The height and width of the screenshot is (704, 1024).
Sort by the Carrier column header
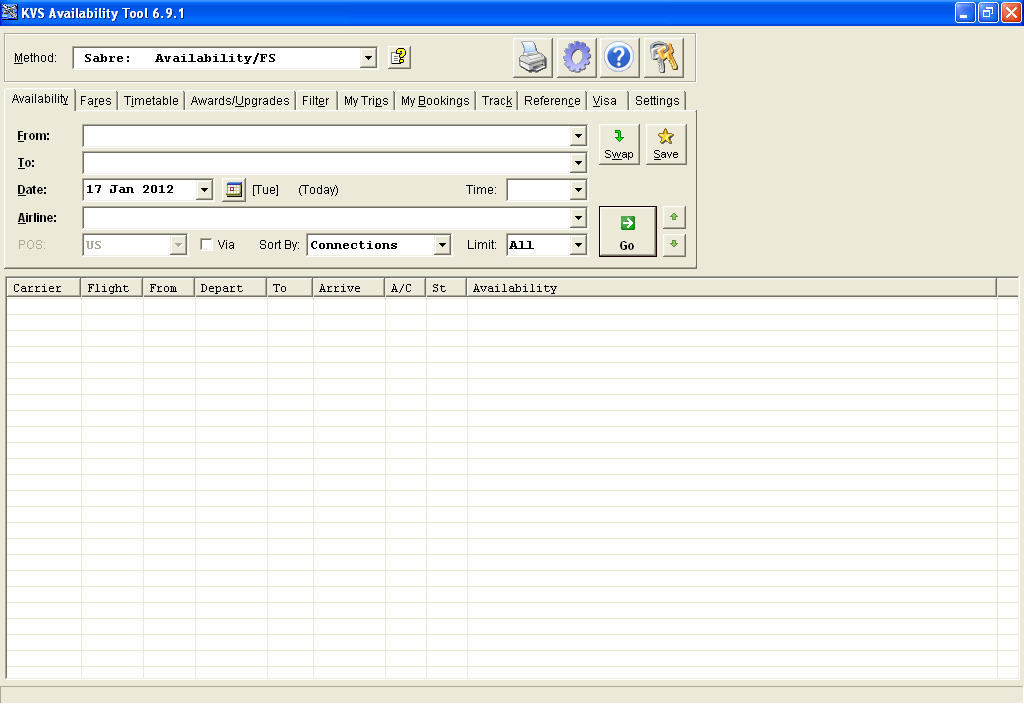43,288
